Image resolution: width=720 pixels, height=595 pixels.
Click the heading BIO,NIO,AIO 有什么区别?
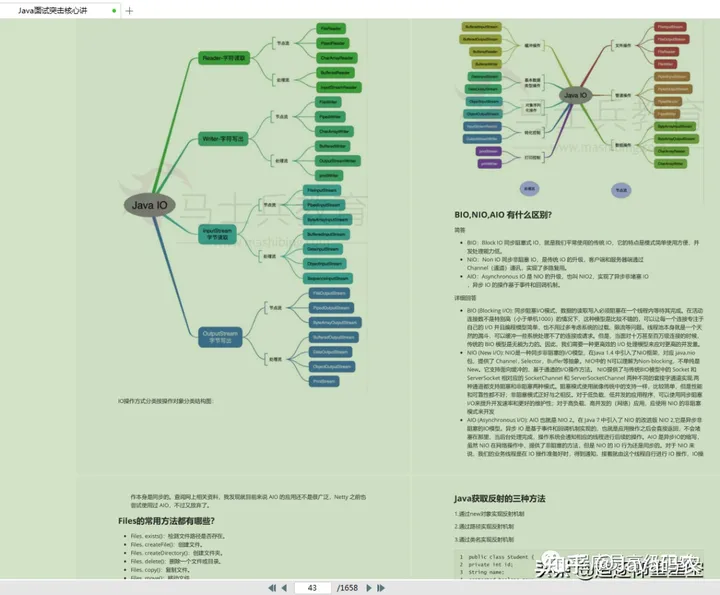tap(503, 214)
